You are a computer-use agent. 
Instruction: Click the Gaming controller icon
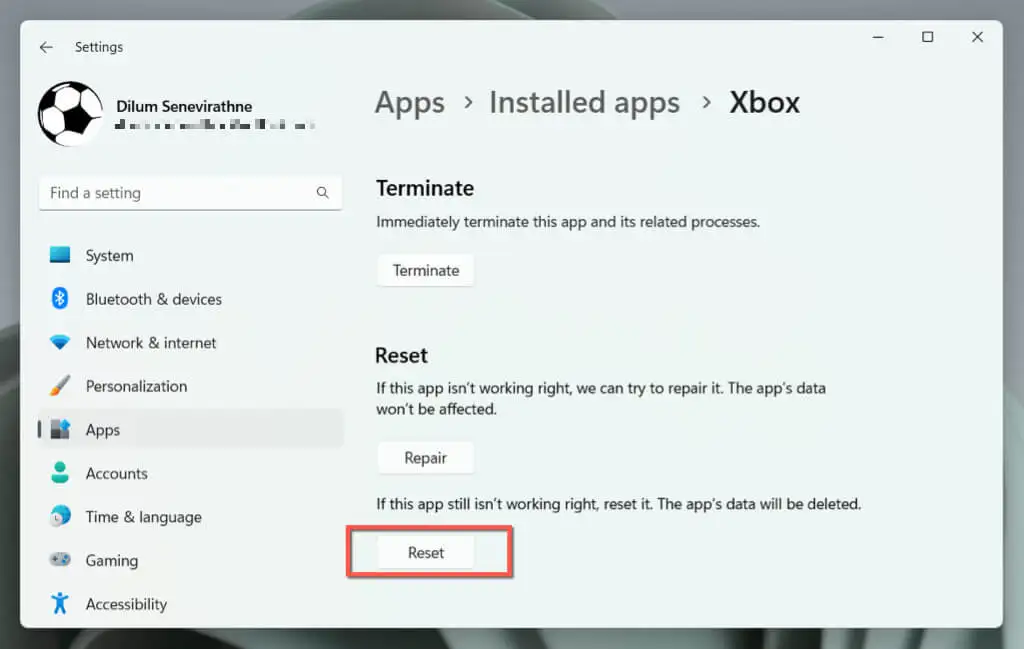click(60, 560)
